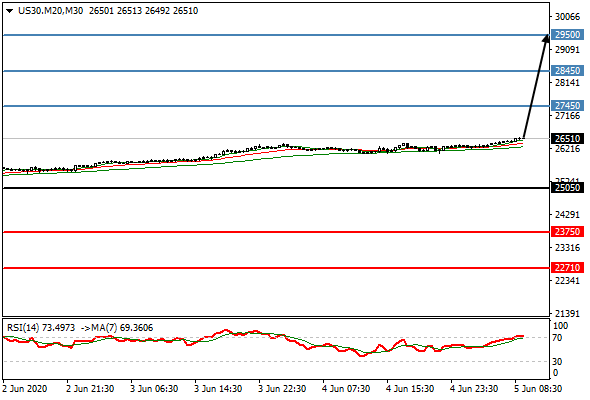Select the 23750 red horizontal level line

pos(276,232)
